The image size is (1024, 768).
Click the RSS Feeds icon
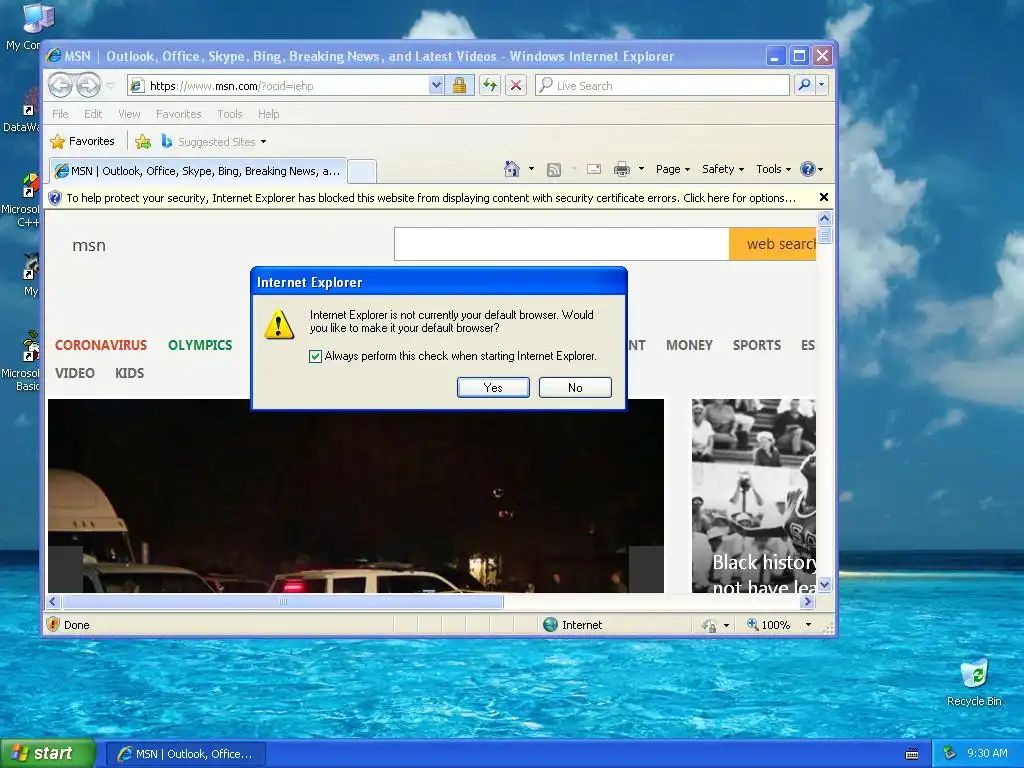click(554, 170)
